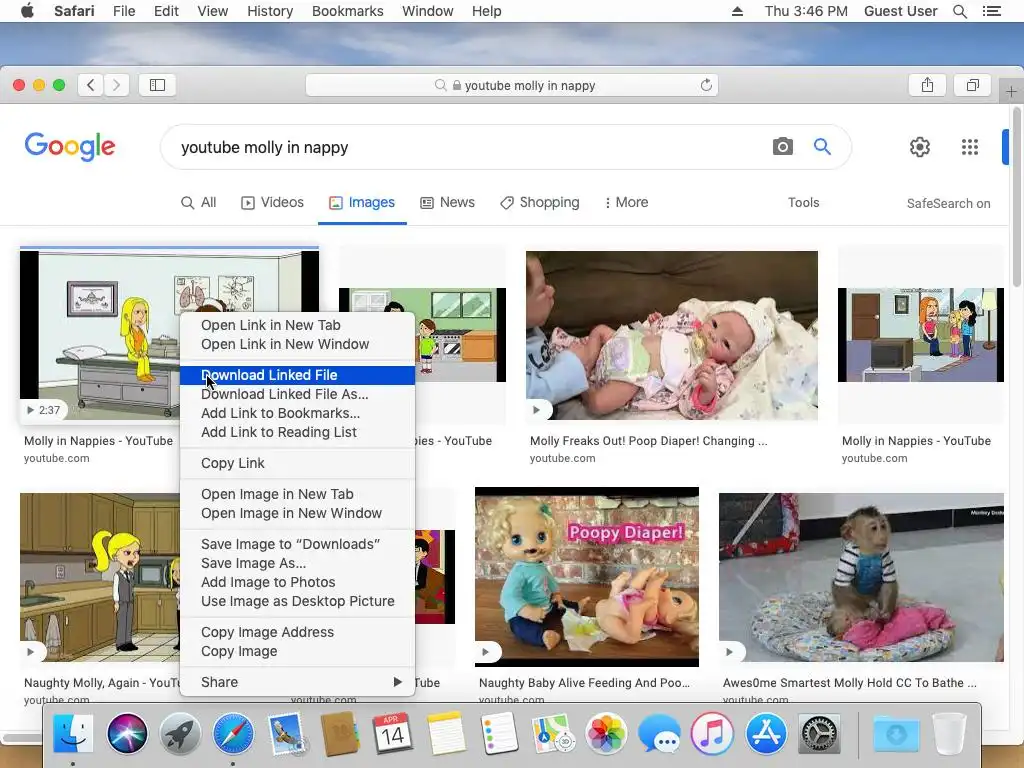Open Spotlight search in menu bar

tap(959, 11)
